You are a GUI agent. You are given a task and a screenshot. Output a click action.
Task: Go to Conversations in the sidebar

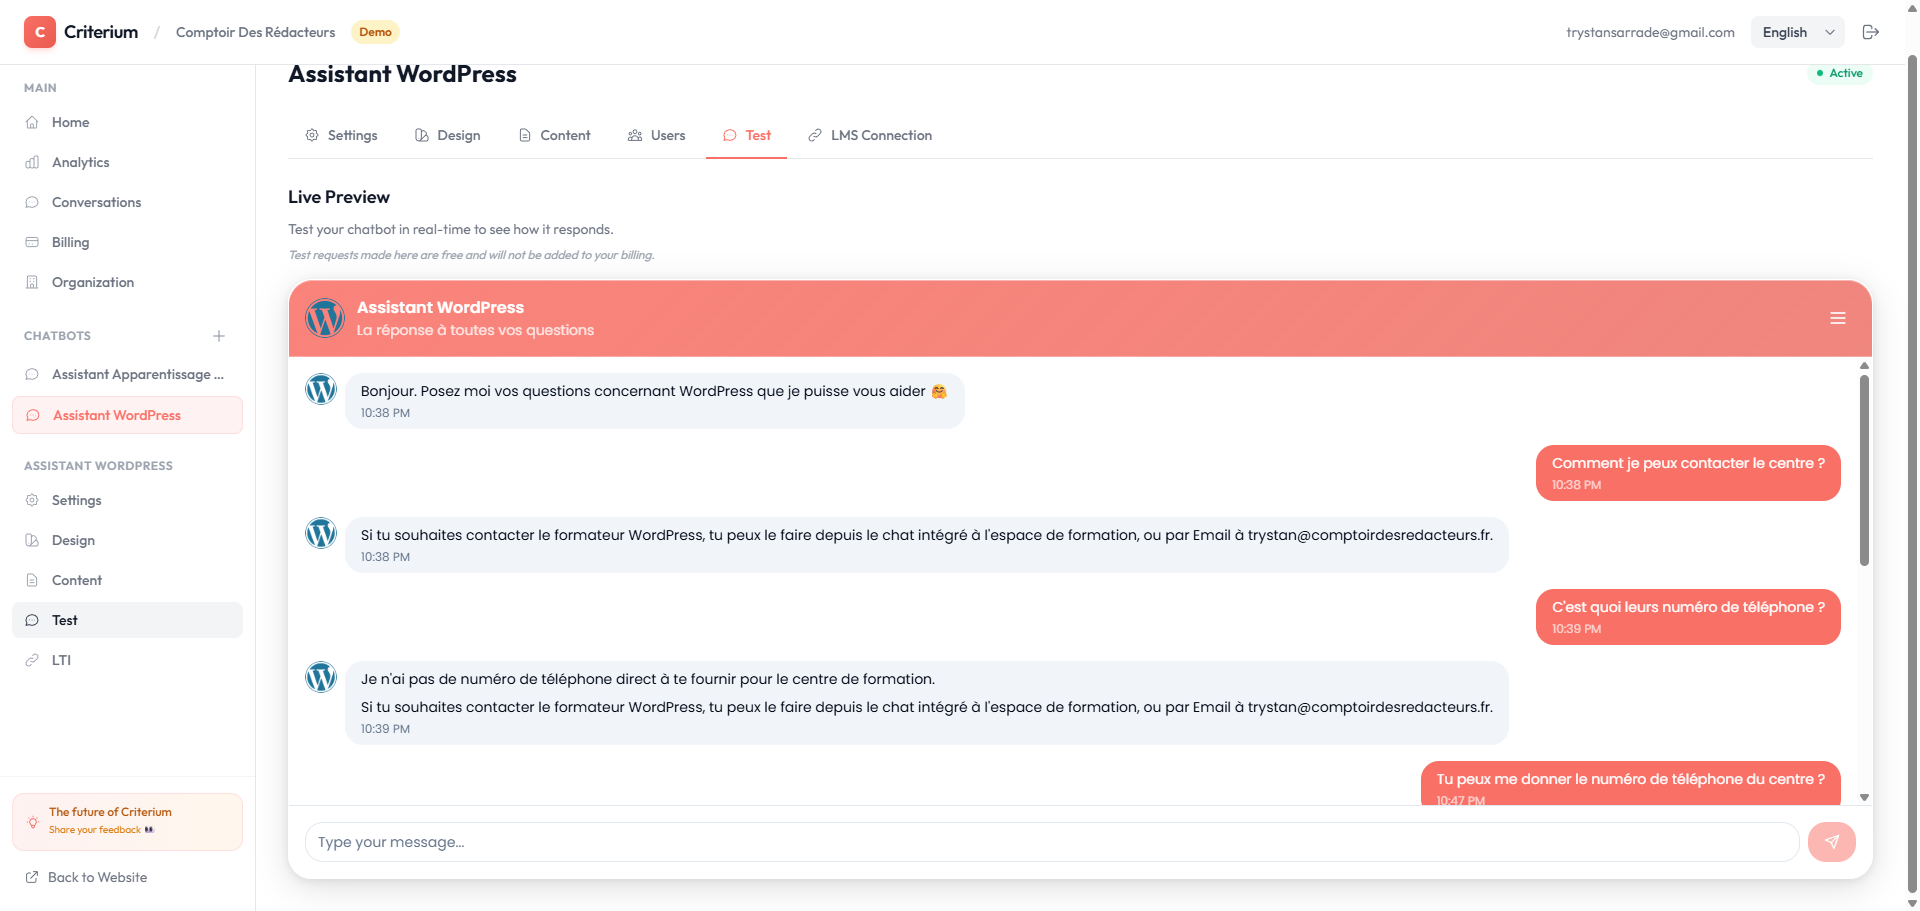tap(96, 202)
